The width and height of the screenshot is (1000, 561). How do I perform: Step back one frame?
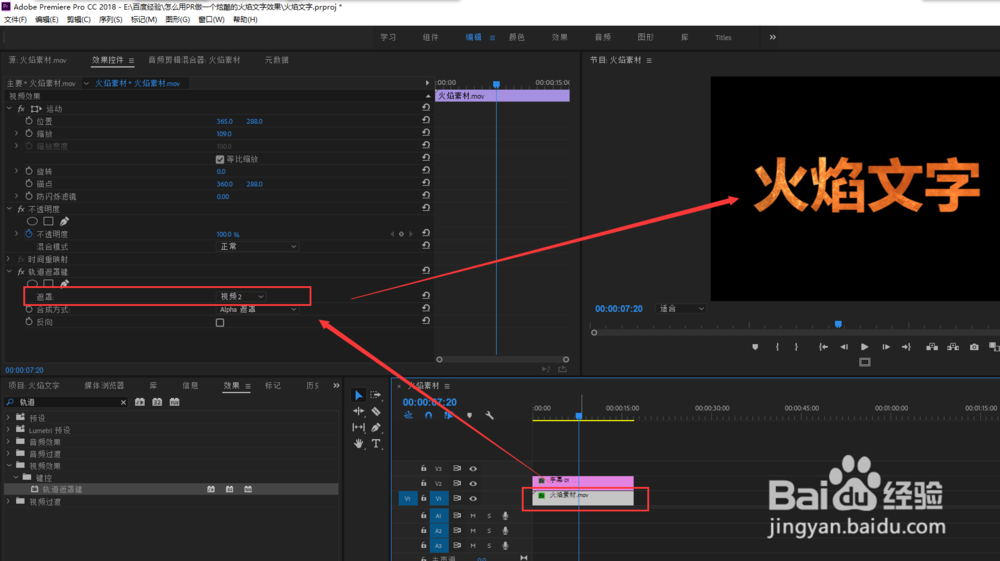pyautogui.click(x=844, y=347)
